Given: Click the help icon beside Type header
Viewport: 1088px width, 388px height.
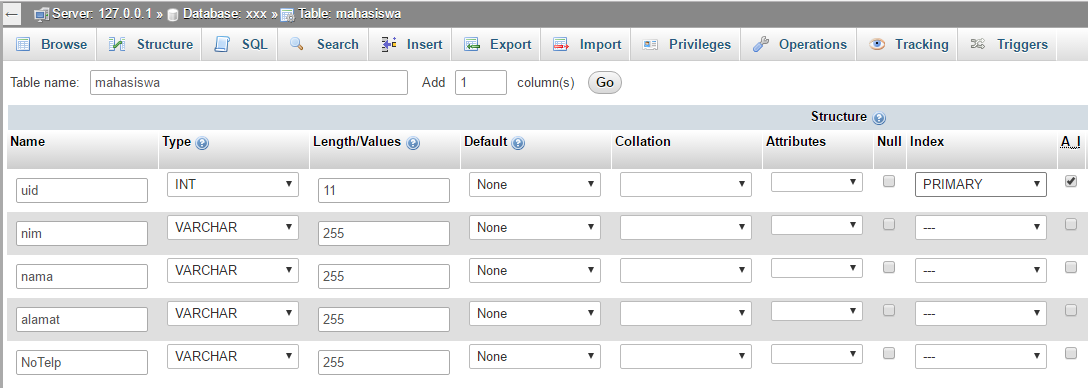Looking at the screenshot, I should [202, 144].
